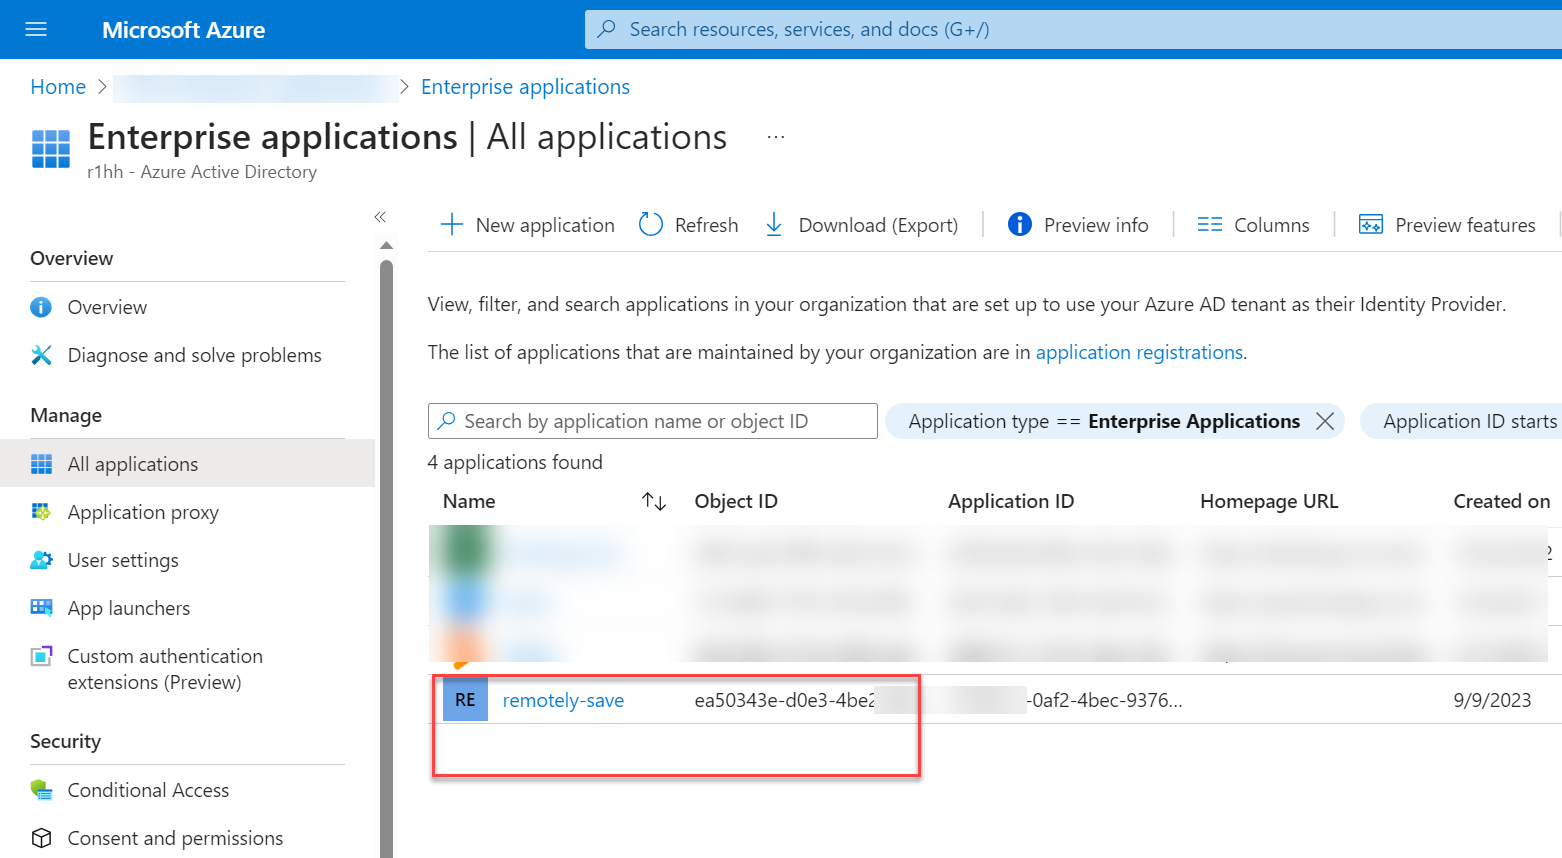The height and width of the screenshot is (858, 1562).
Task: Remove the Enterprise Applications filter
Action: click(1325, 421)
